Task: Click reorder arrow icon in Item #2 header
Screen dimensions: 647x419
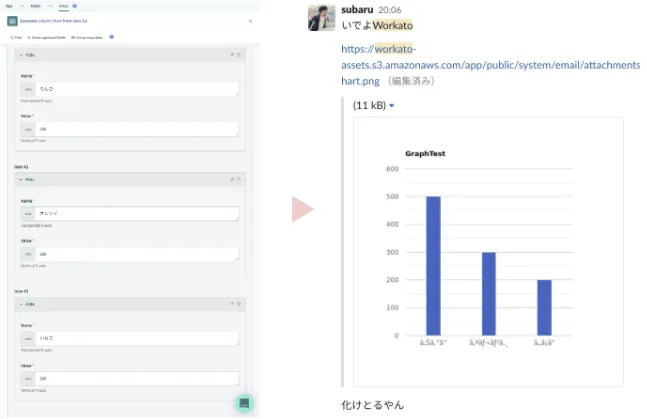Action: (232, 179)
